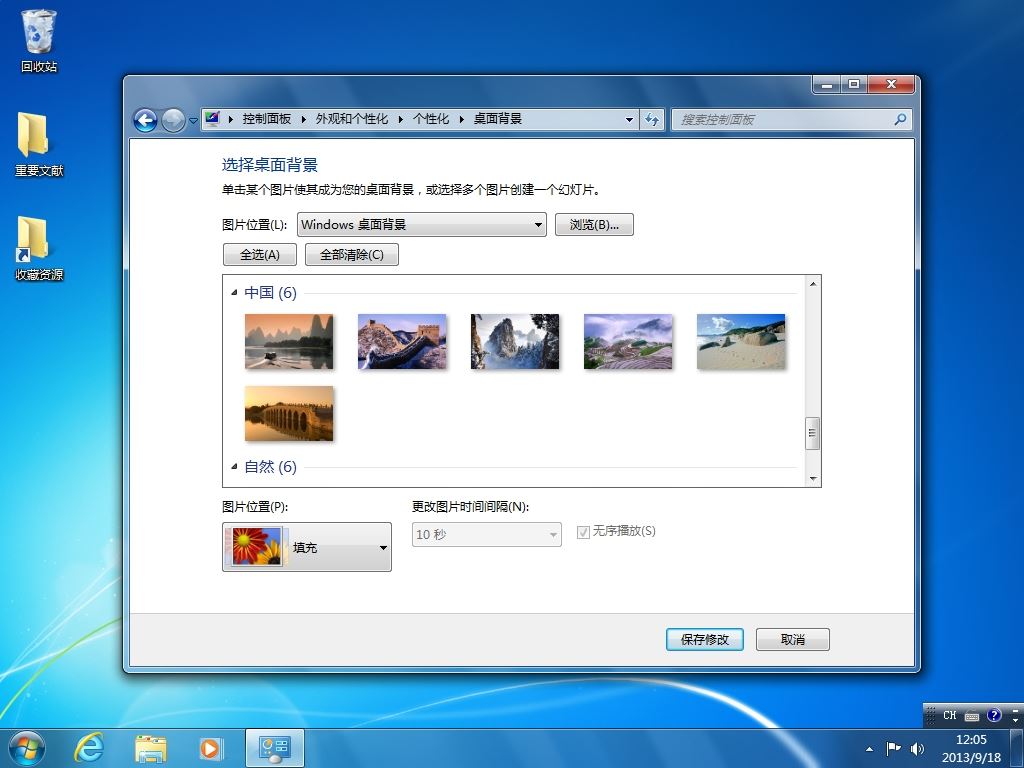1024x768 pixels.
Task: Minimize the control panel window
Action: (x=826, y=84)
